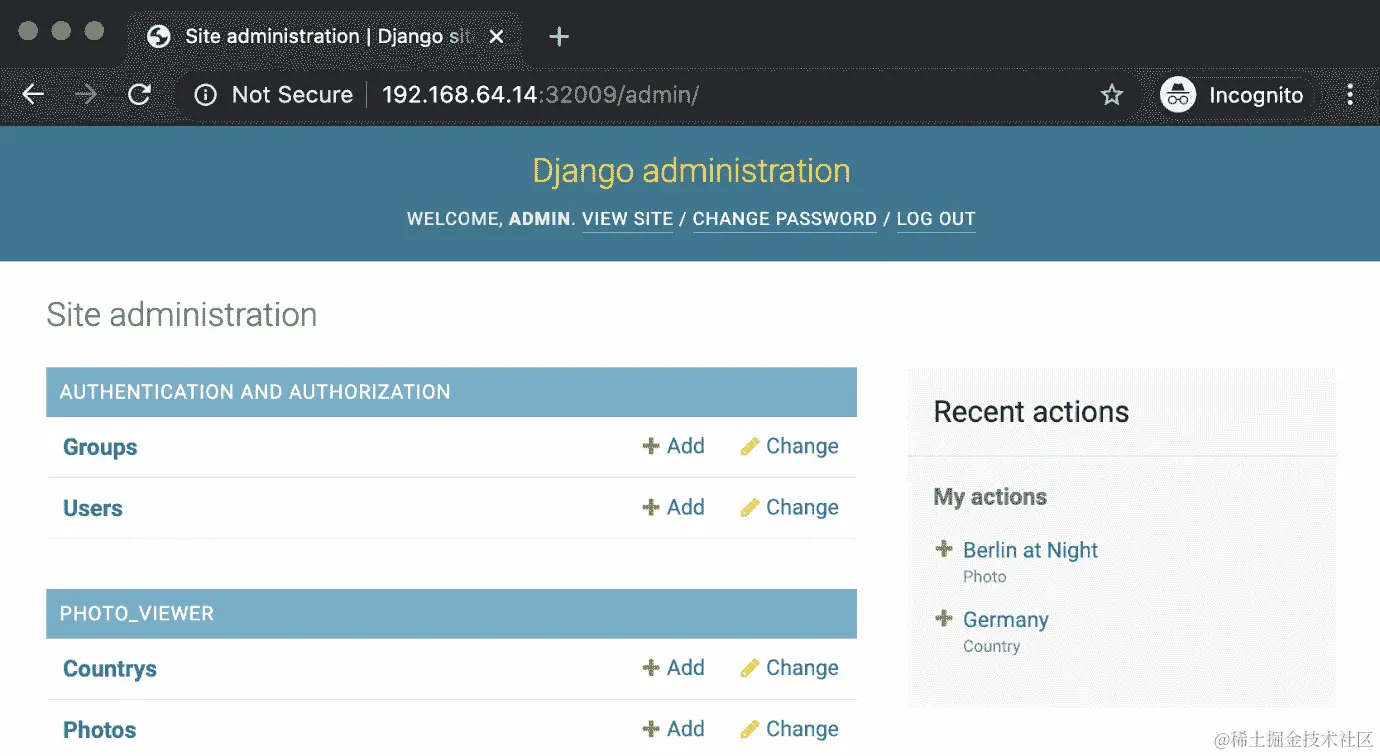Image resolution: width=1380 pixels, height=756 pixels.
Task: Click the plus icon in Groups row
Action: [x=650, y=446]
